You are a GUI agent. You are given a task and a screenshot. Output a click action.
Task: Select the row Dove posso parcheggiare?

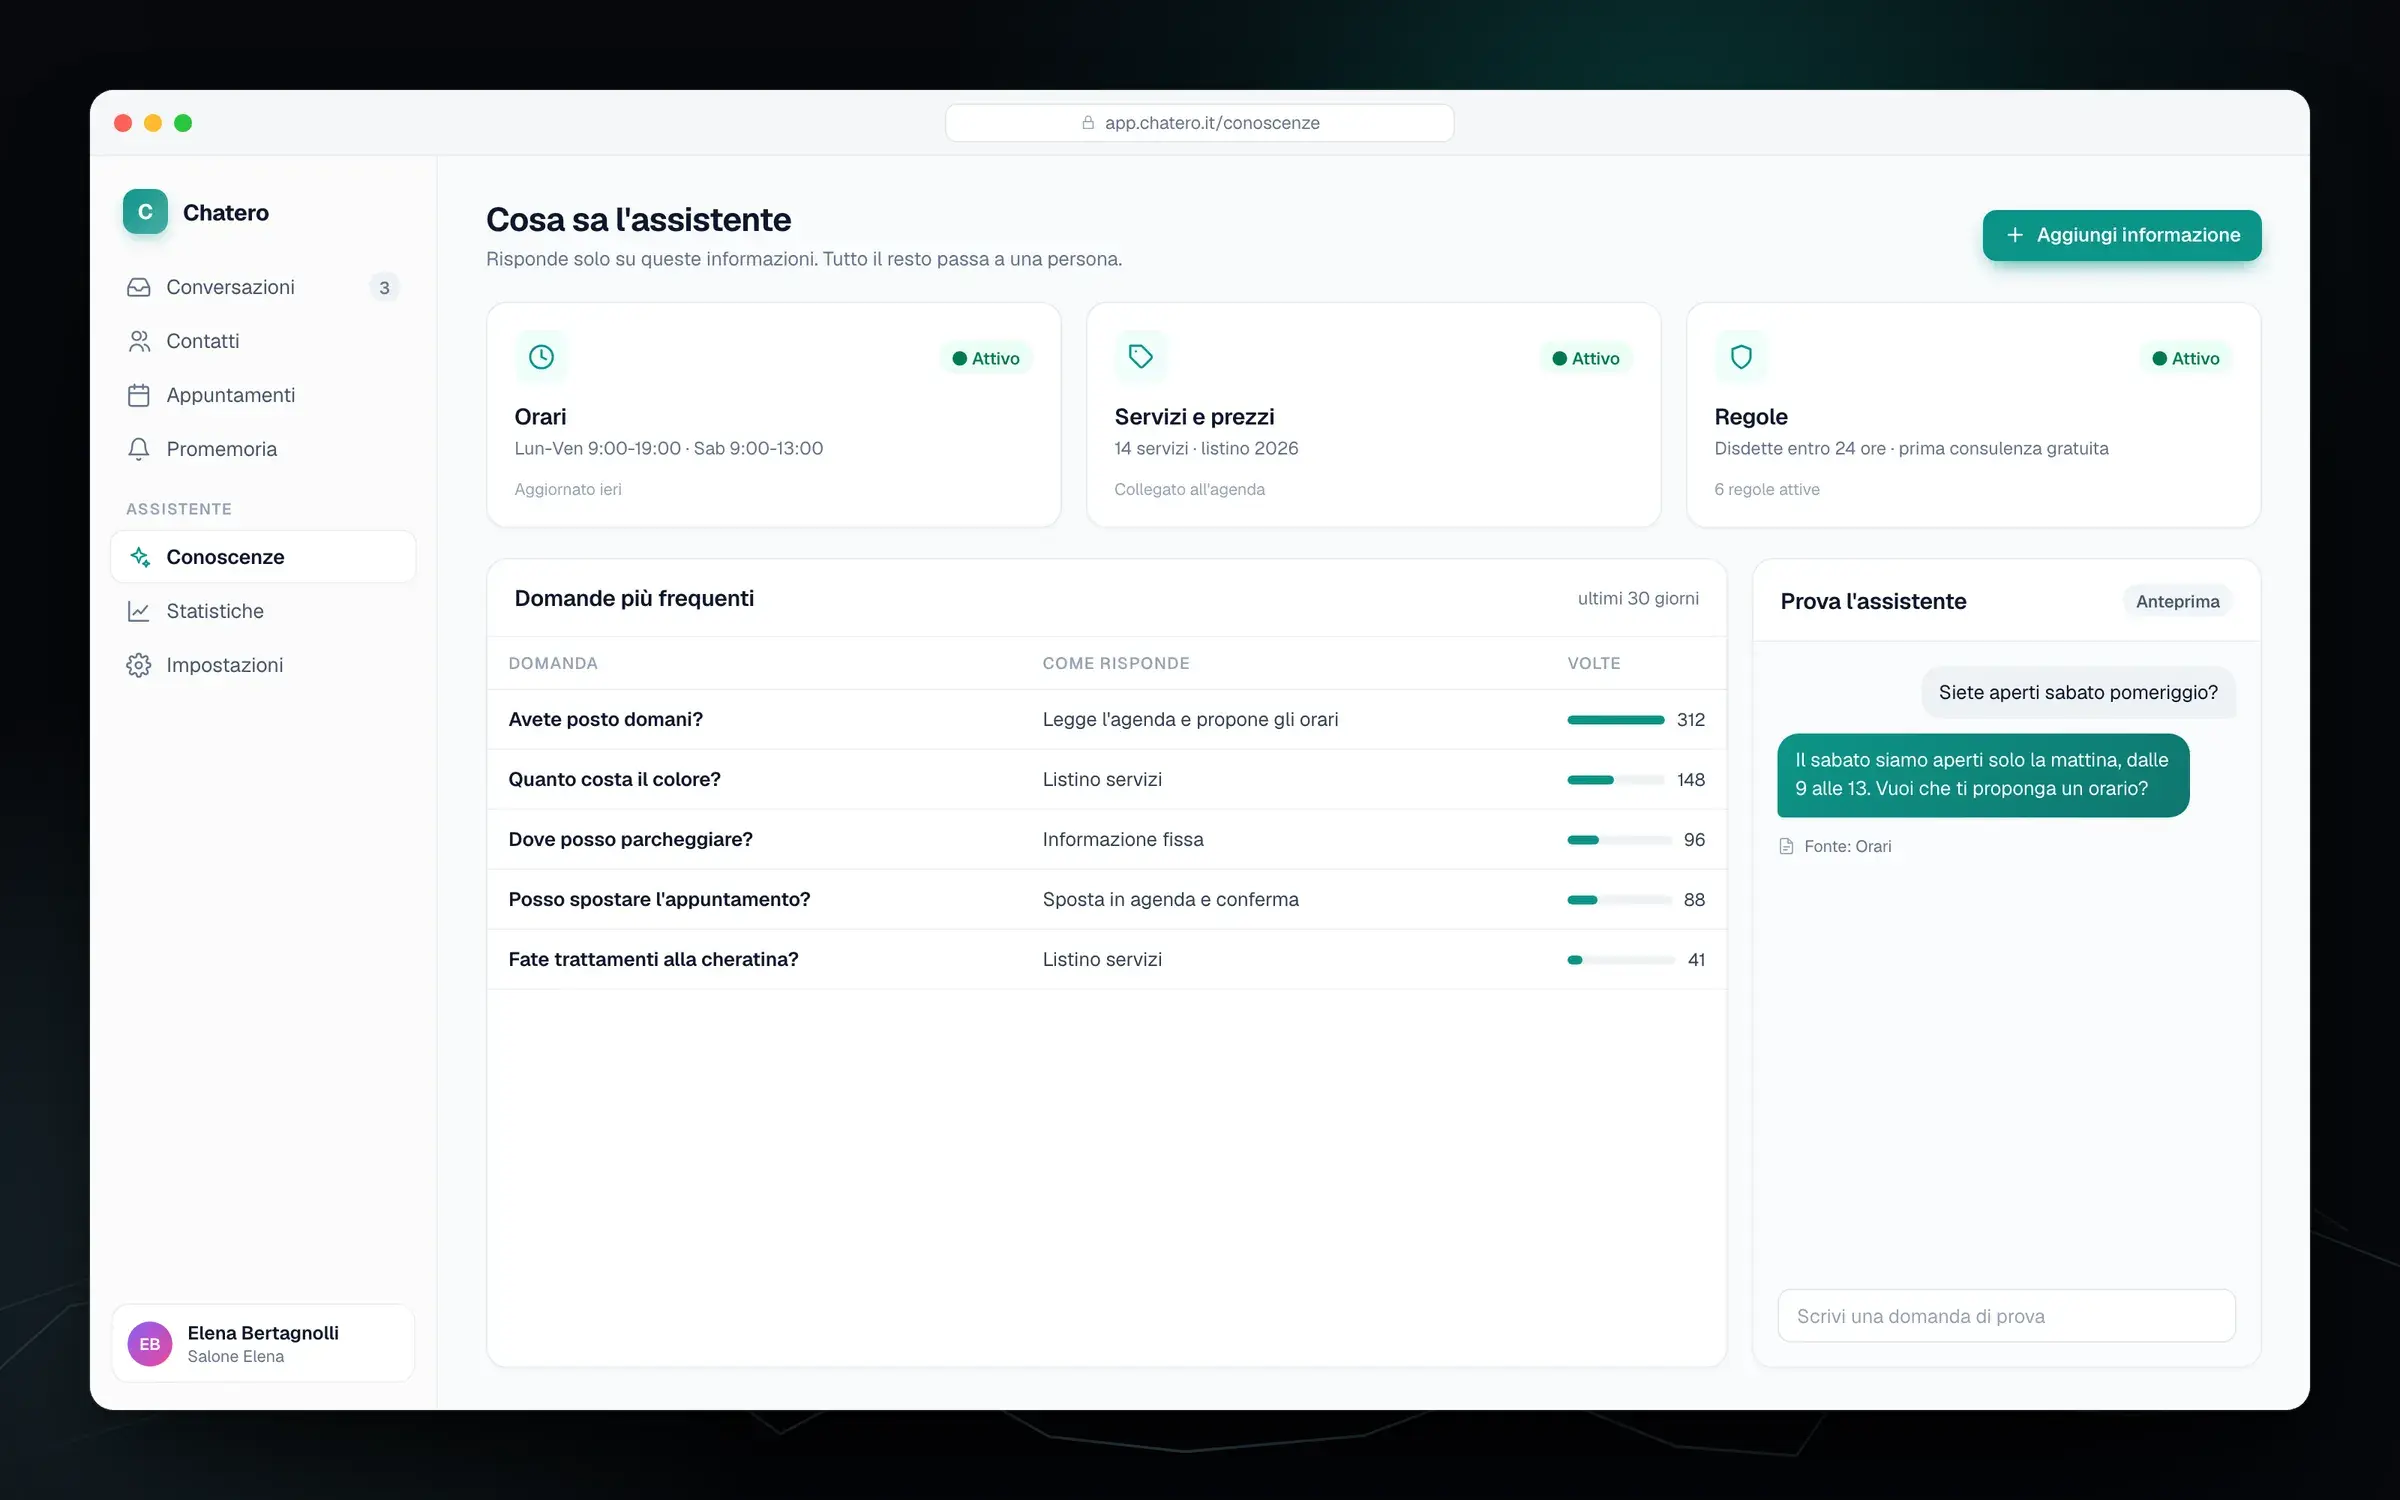tap(1106, 840)
